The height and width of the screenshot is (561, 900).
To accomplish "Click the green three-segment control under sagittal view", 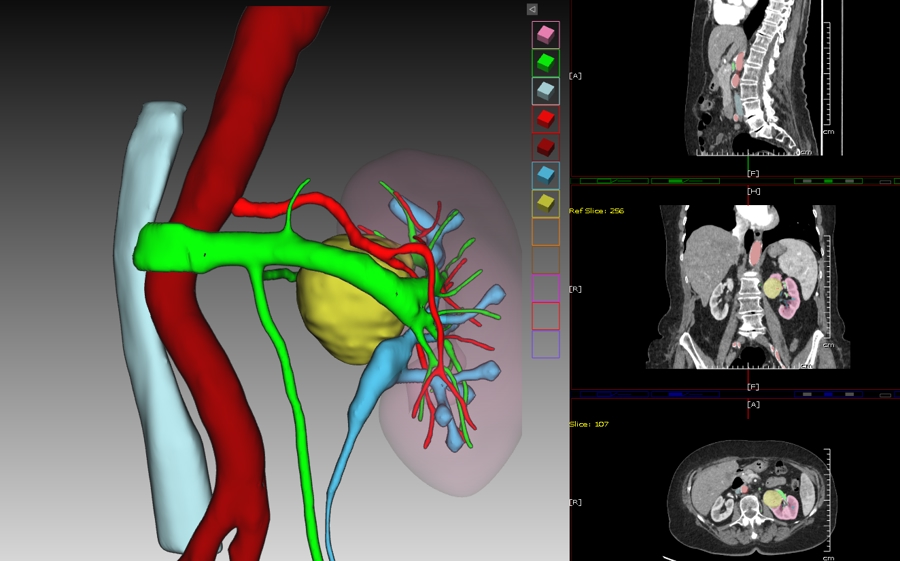I will point(828,181).
